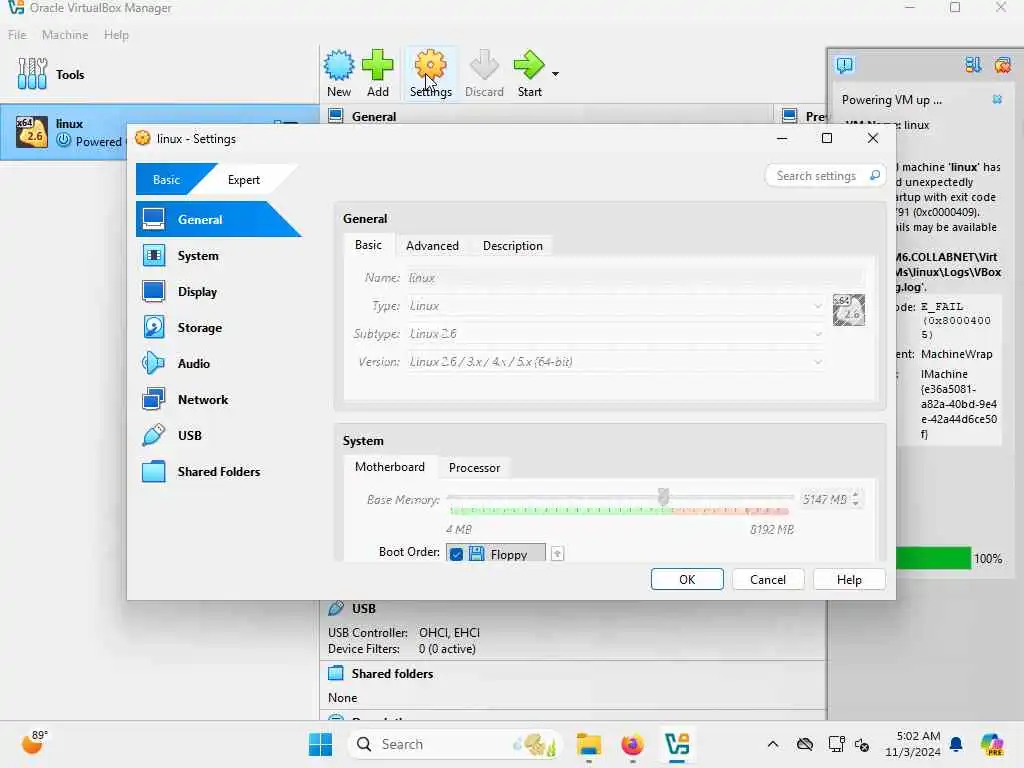Show hidden tray icons chevron
The image size is (1024, 768).
(x=773, y=744)
